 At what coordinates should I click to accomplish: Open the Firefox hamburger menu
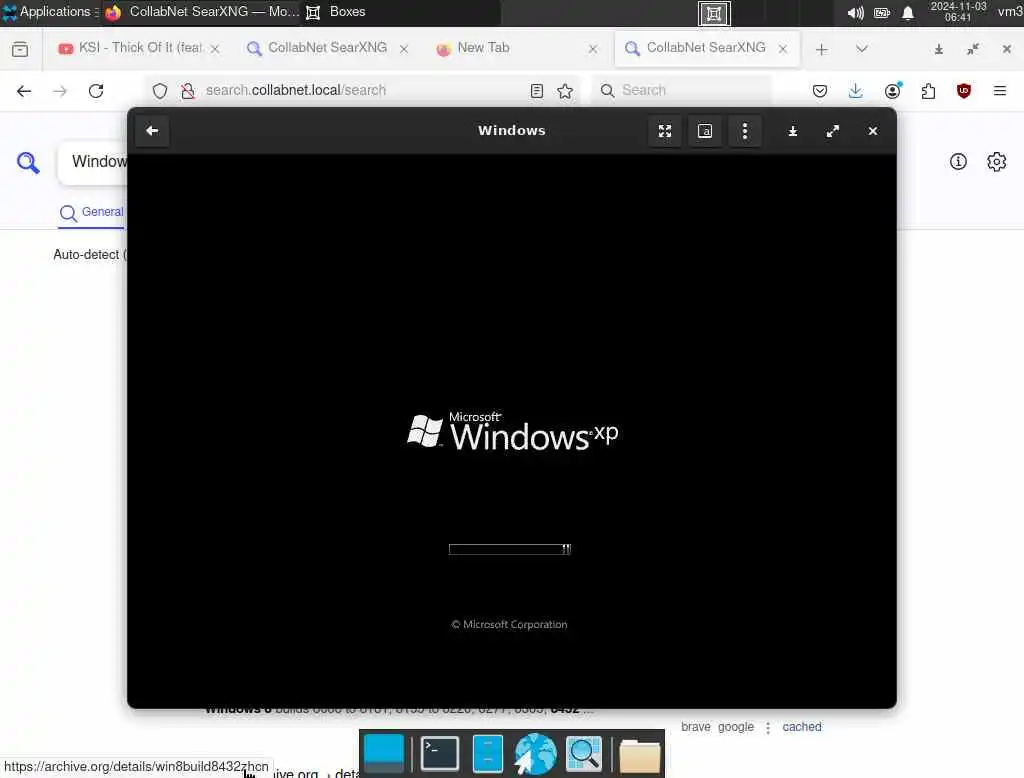click(x=1000, y=91)
